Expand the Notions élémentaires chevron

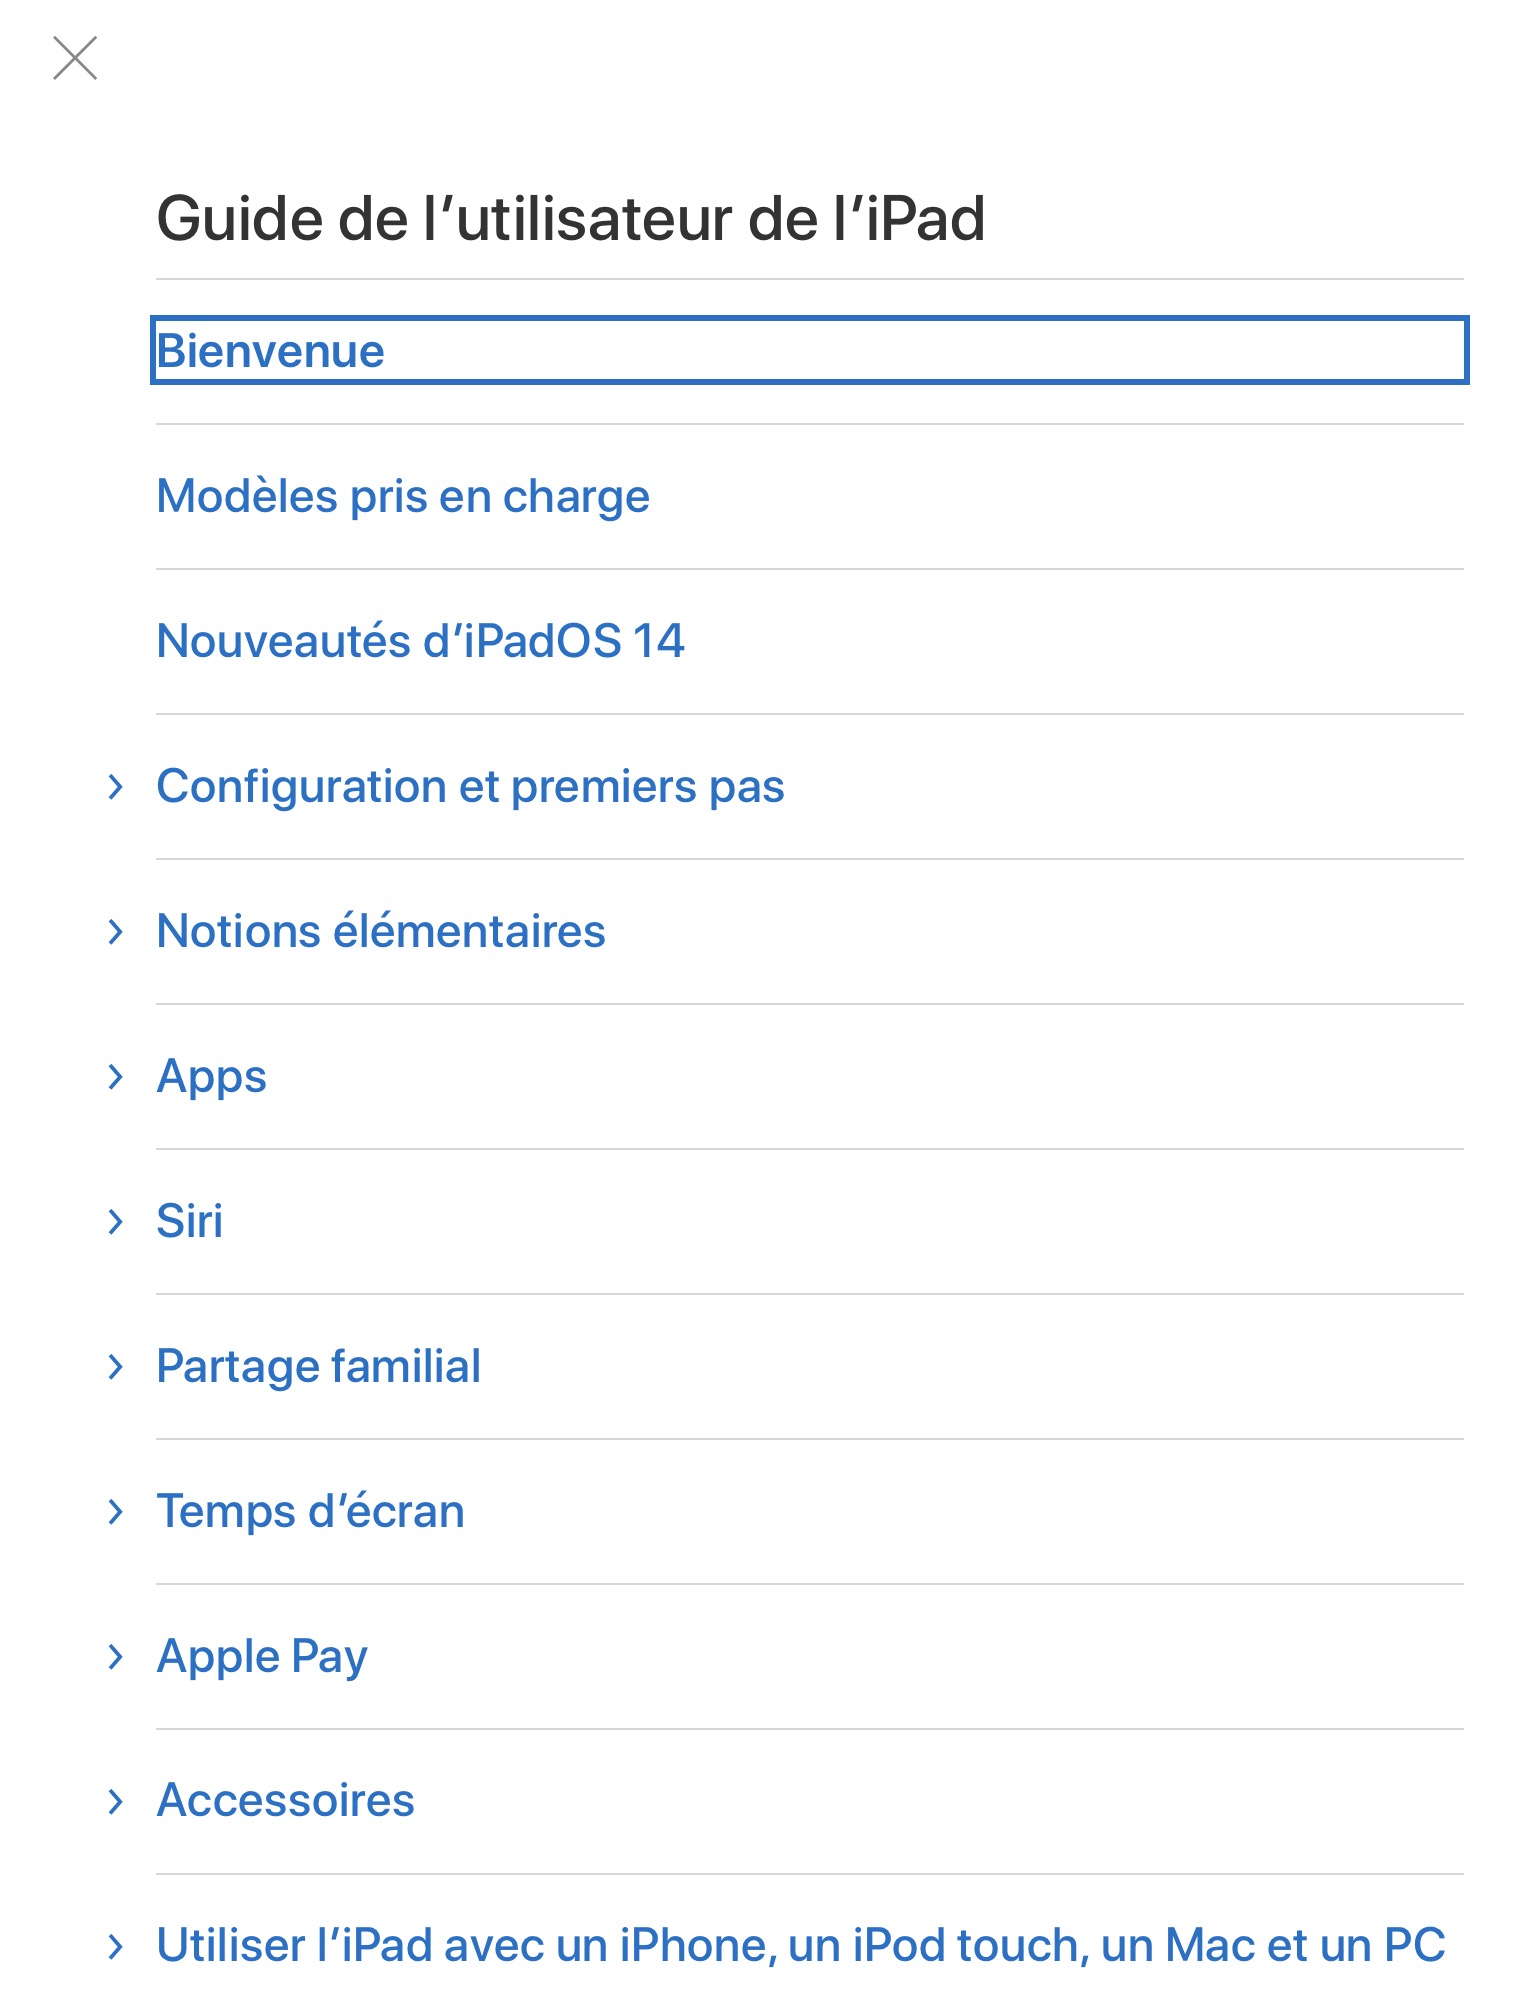116,932
